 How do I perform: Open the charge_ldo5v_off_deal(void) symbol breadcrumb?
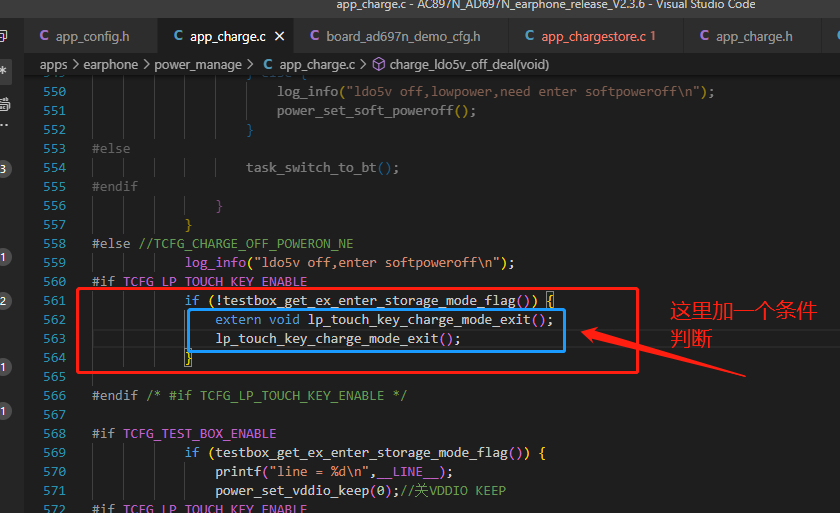coord(469,65)
